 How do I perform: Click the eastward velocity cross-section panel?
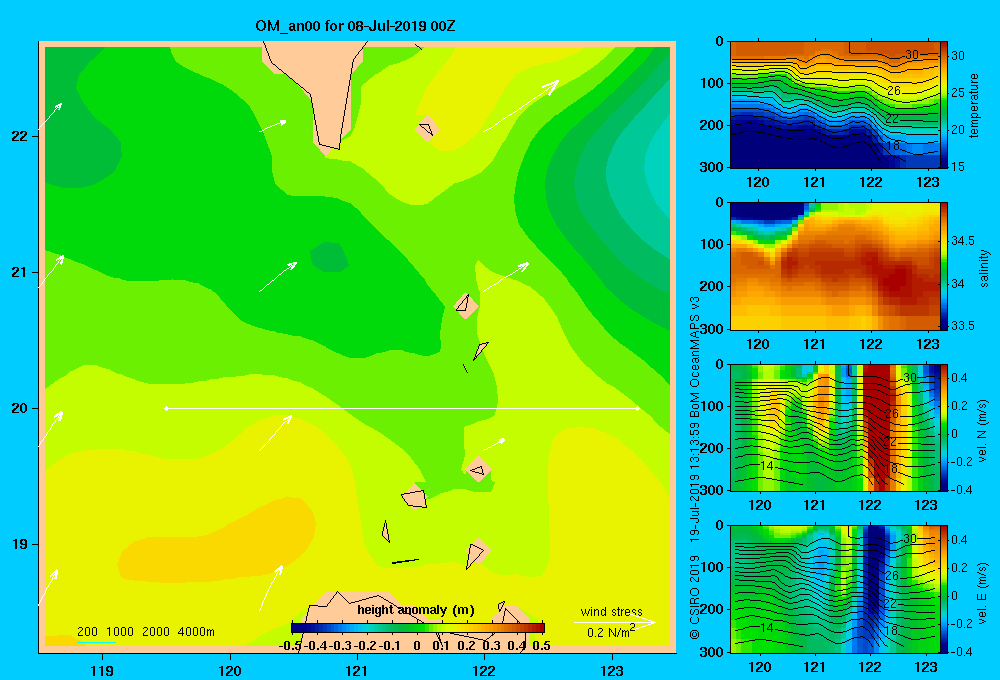834,588
